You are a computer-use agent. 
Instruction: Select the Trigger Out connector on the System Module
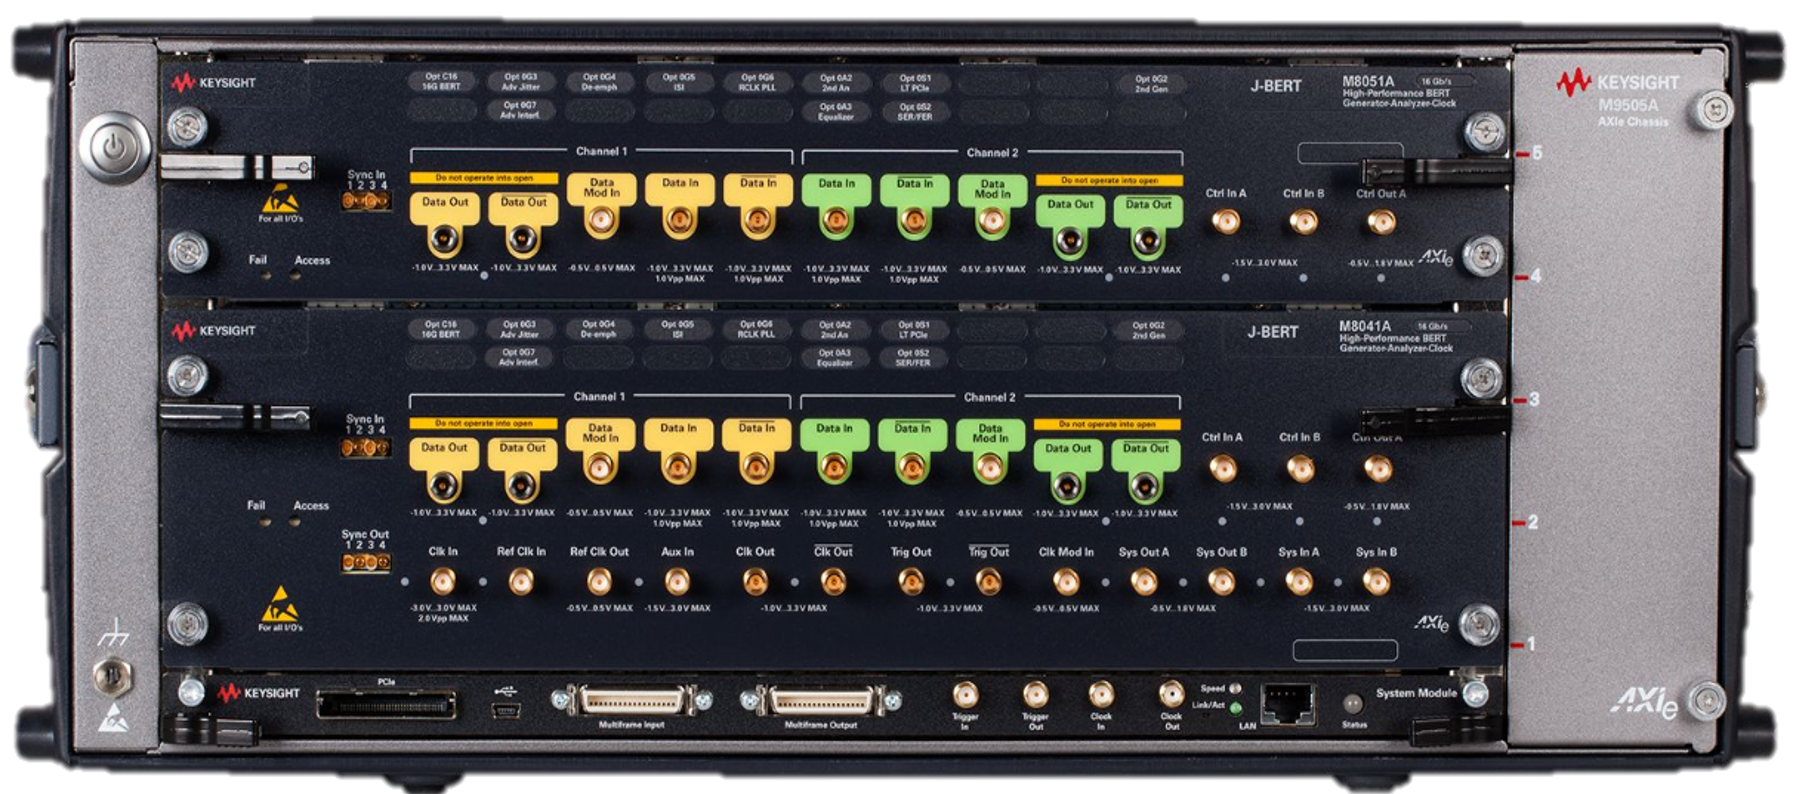(1035, 693)
